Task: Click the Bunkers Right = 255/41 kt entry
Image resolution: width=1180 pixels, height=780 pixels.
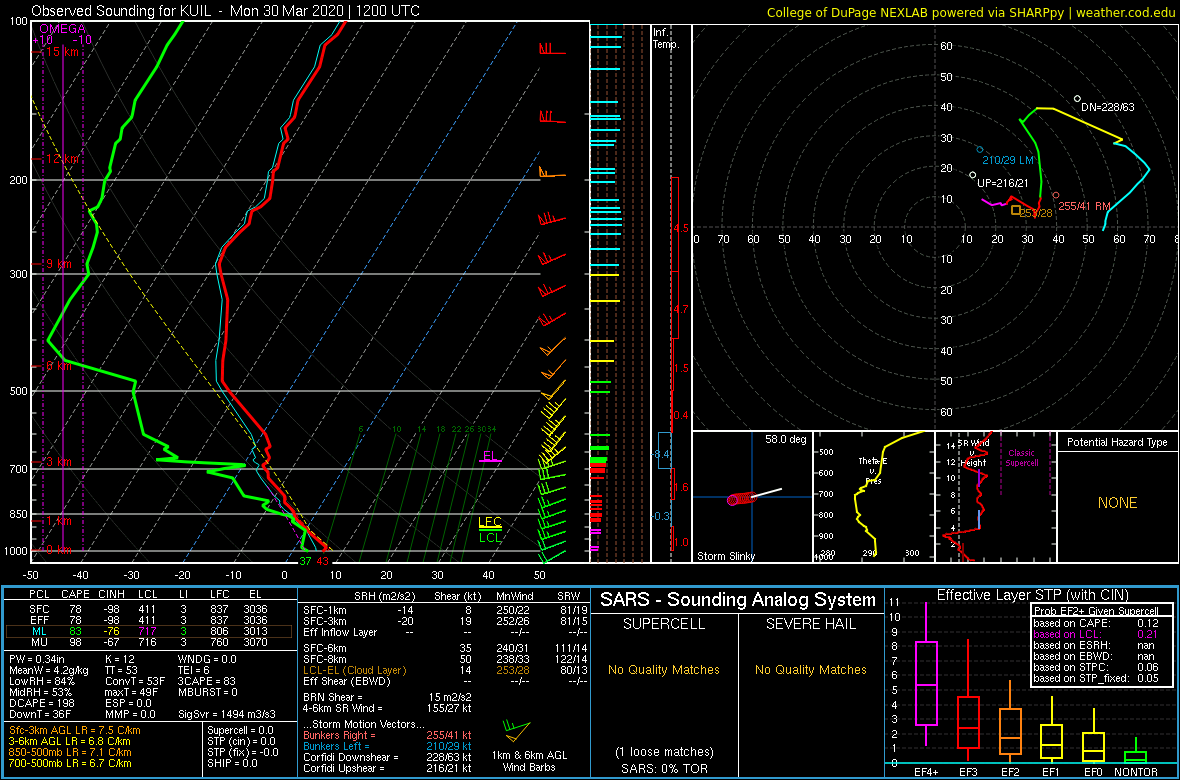Action: (386, 735)
